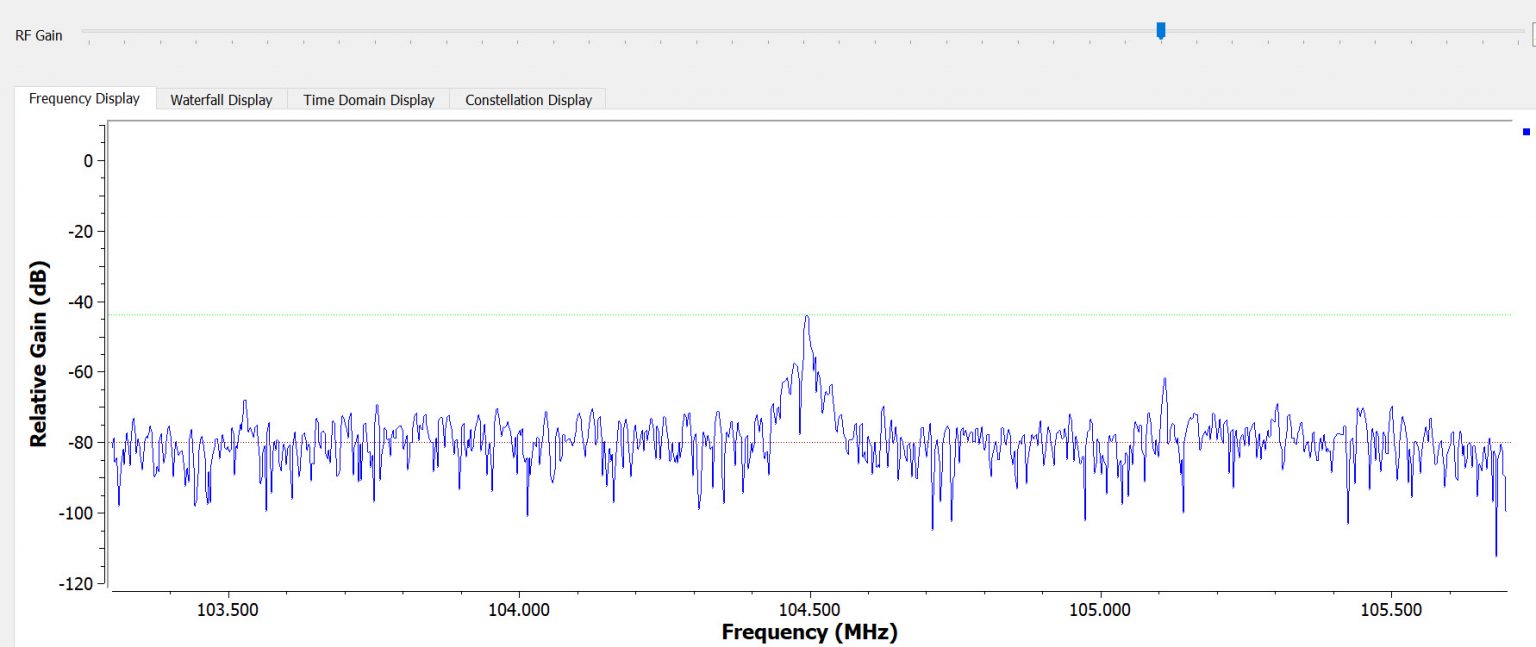Select the Time Domain Display tab

pyautogui.click(x=368, y=100)
